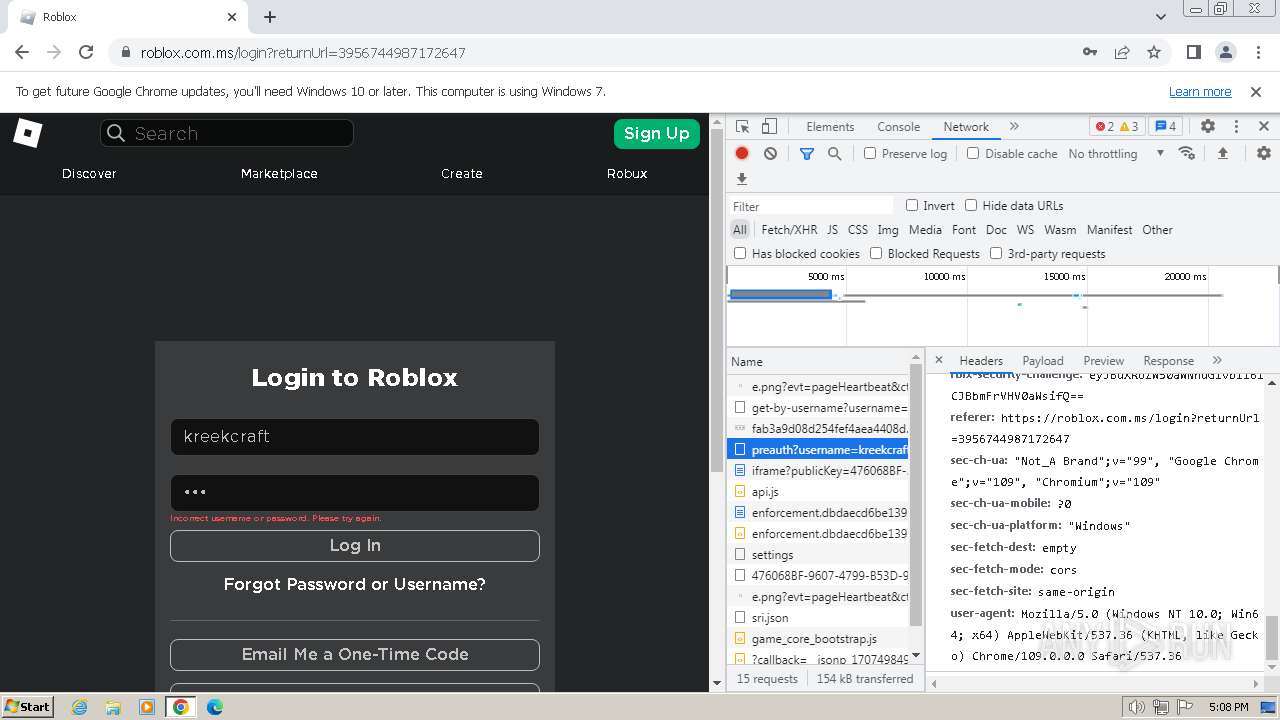The width and height of the screenshot is (1280, 720).
Task: Open the Payload tab
Action: [x=1042, y=361]
